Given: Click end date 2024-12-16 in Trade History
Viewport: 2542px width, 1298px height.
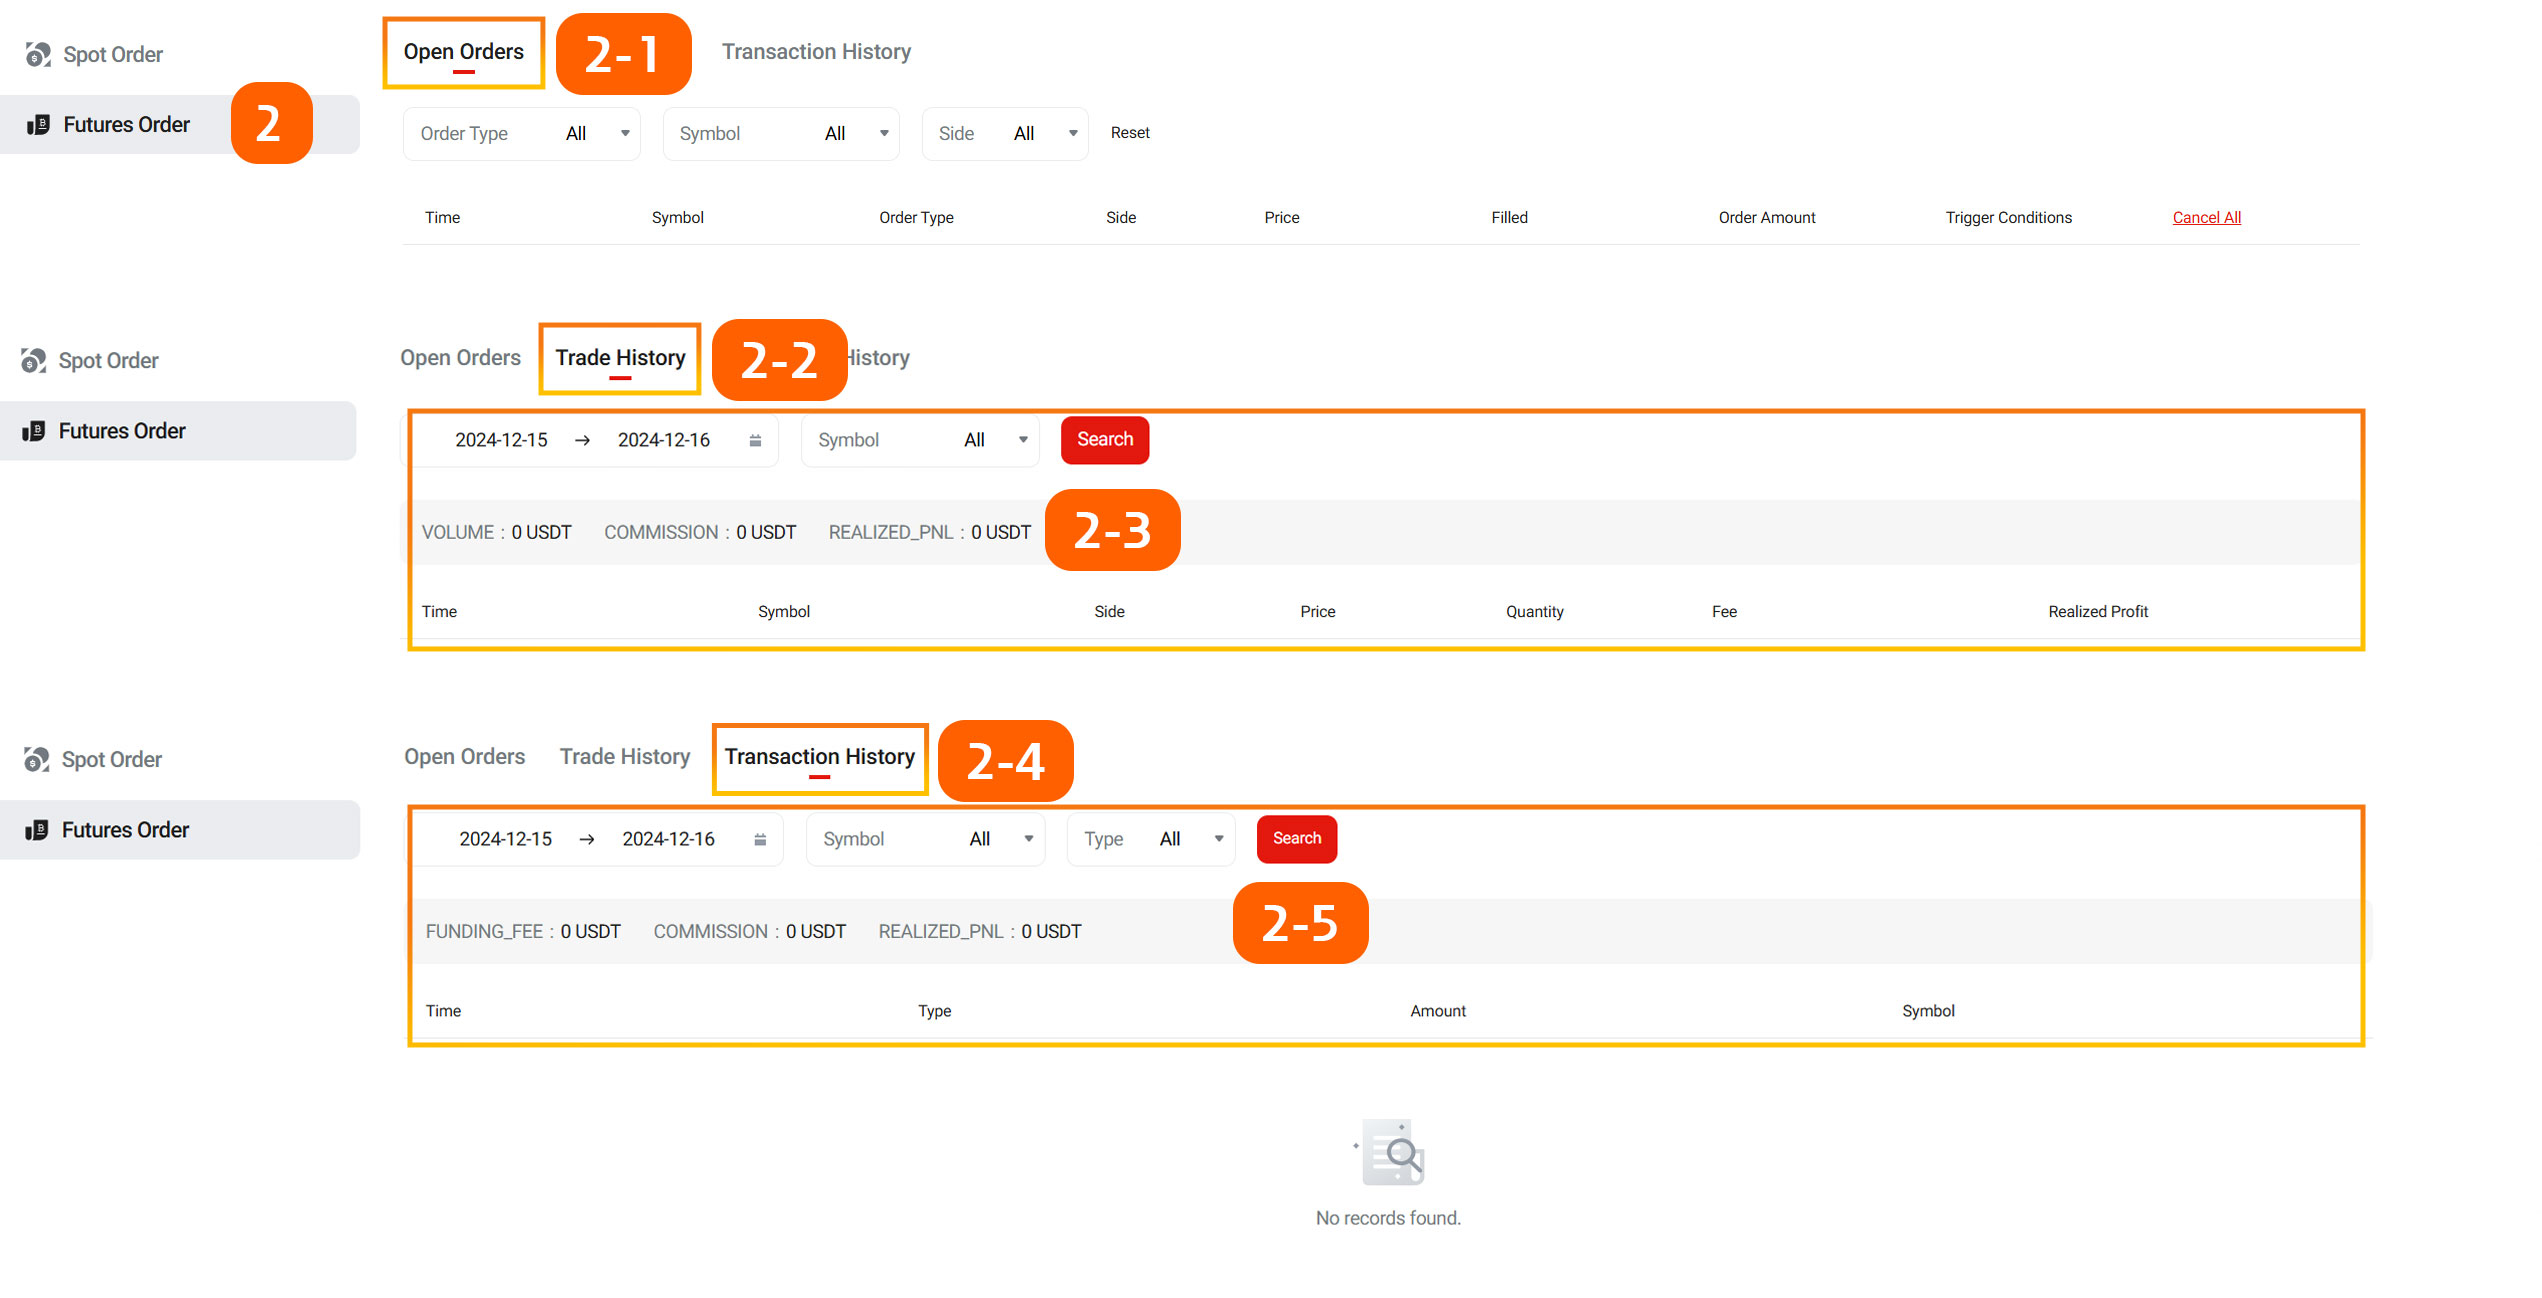Looking at the screenshot, I should pyautogui.click(x=664, y=440).
